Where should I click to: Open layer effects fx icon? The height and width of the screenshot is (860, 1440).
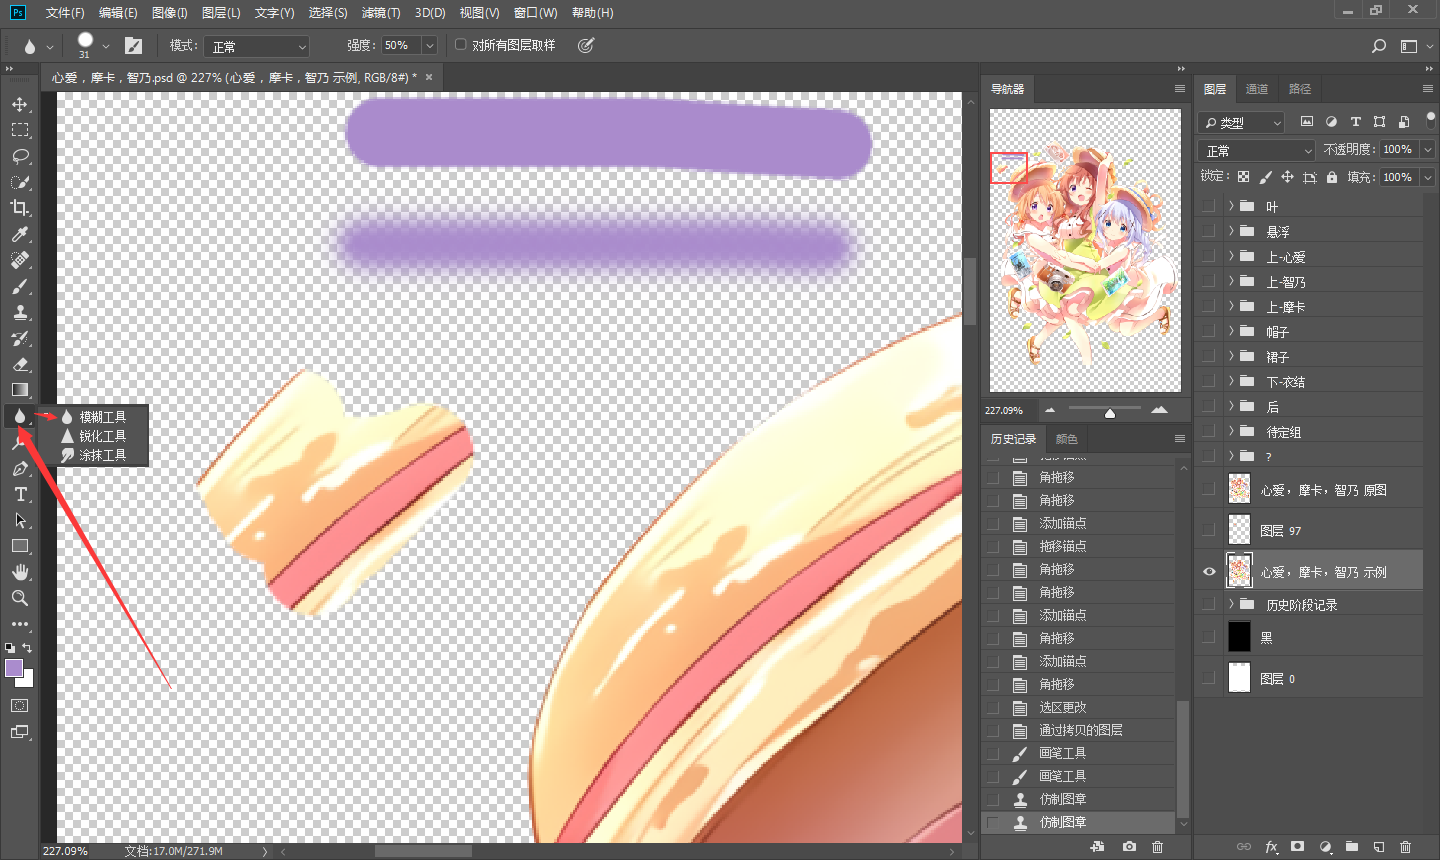(x=1271, y=847)
